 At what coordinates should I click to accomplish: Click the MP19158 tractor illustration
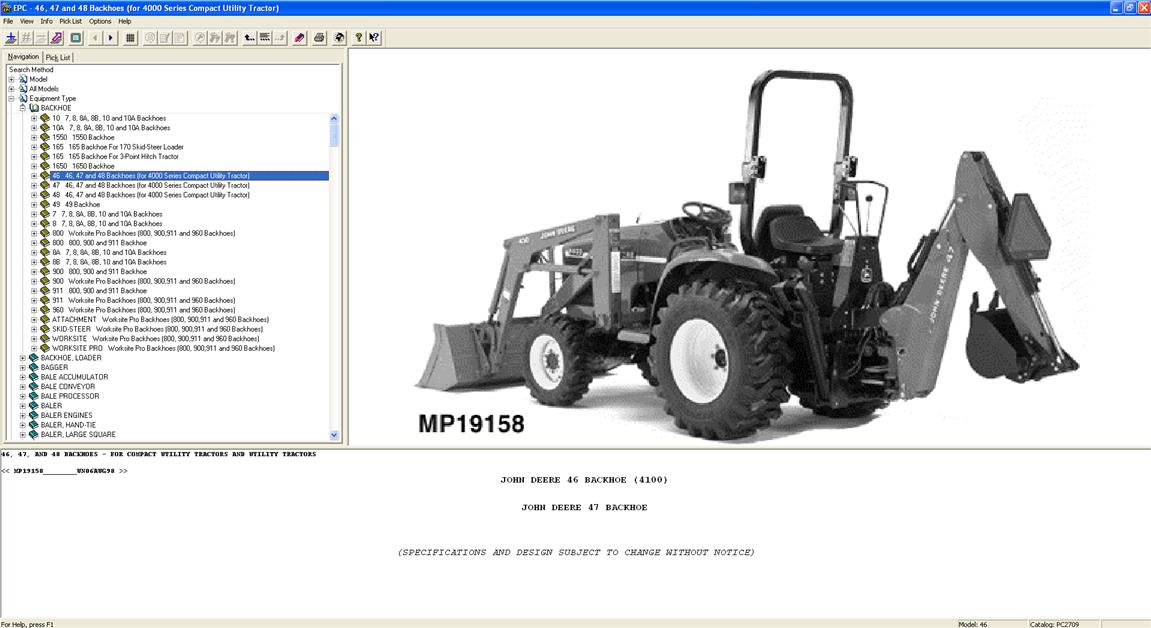[x=749, y=249]
